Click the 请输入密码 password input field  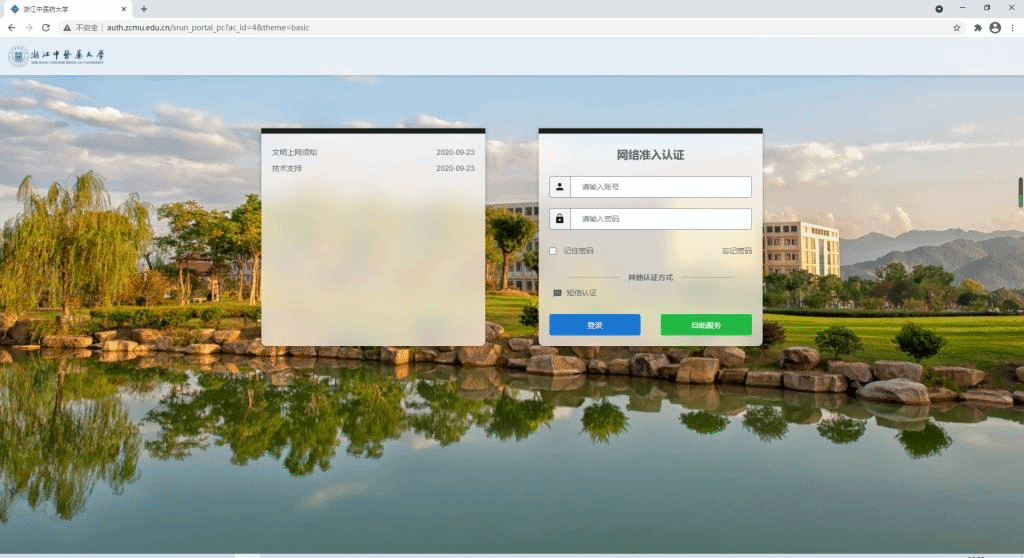(x=660, y=219)
